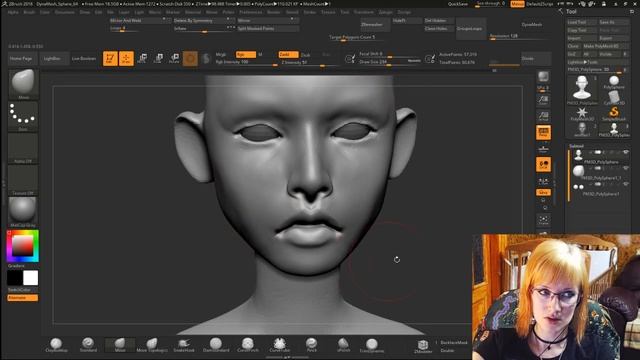Open the Document menu
This screenshot has height=360, width=640.
pyautogui.click(x=64, y=12)
